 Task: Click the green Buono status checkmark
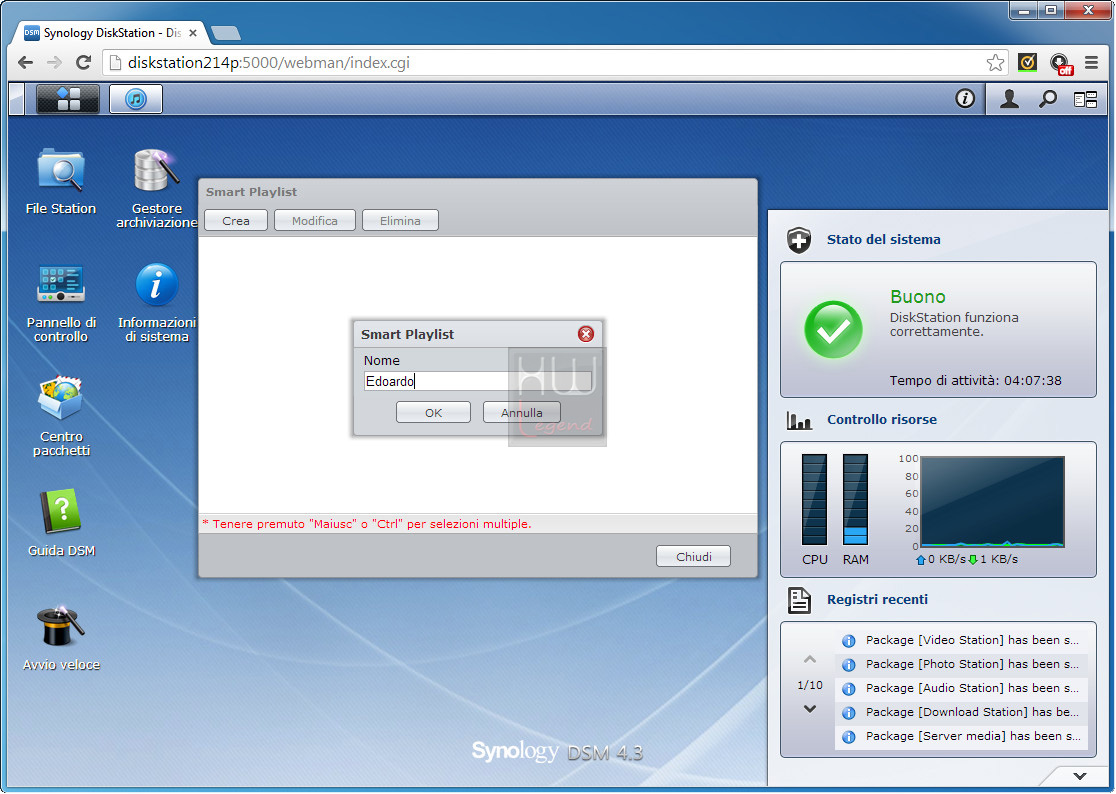833,329
